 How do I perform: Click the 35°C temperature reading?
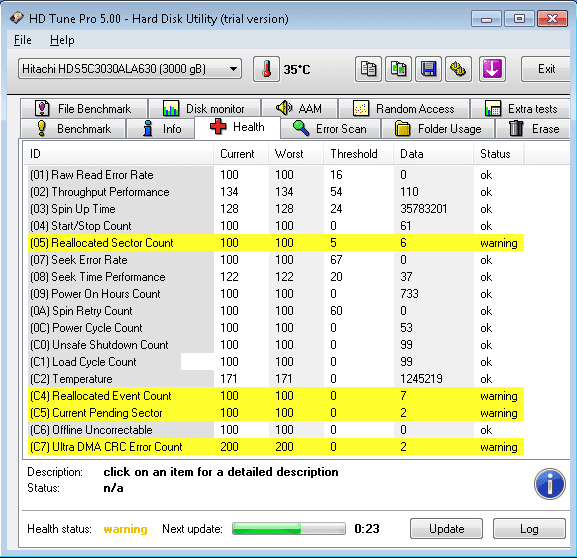(x=297, y=69)
